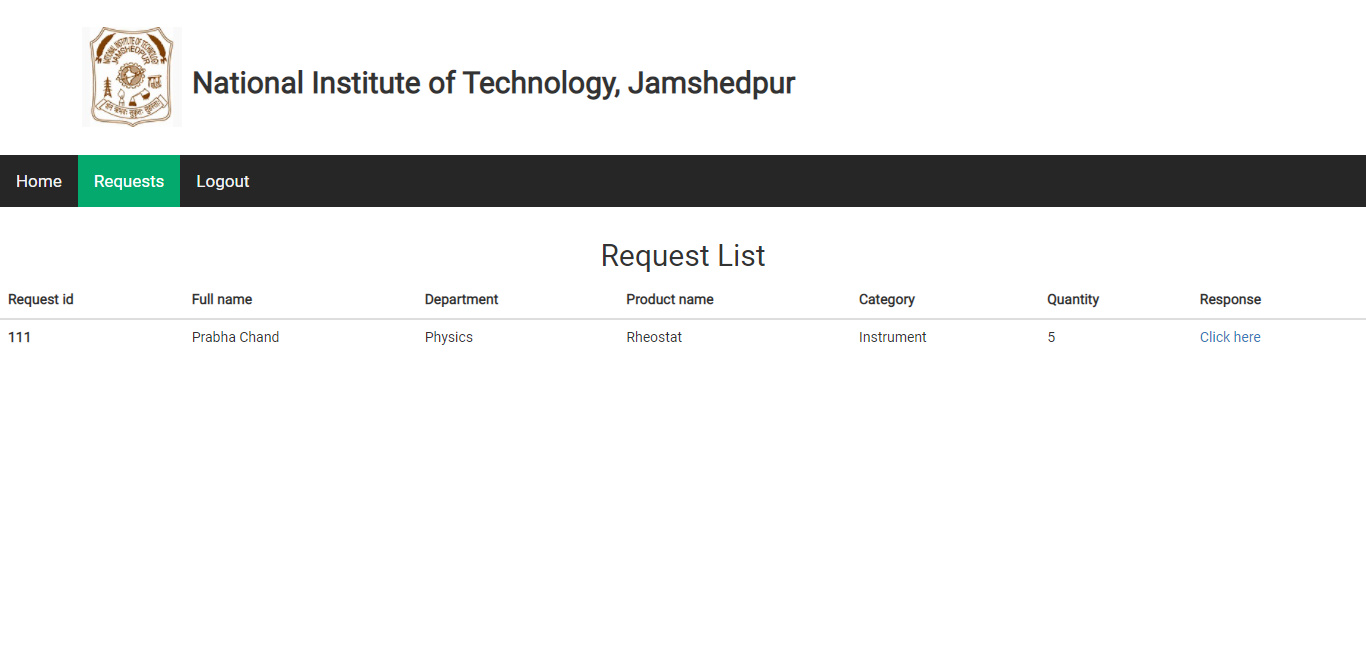The height and width of the screenshot is (657, 1366).
Task: Click Instrument in the Category column
Action: point(892,337)
